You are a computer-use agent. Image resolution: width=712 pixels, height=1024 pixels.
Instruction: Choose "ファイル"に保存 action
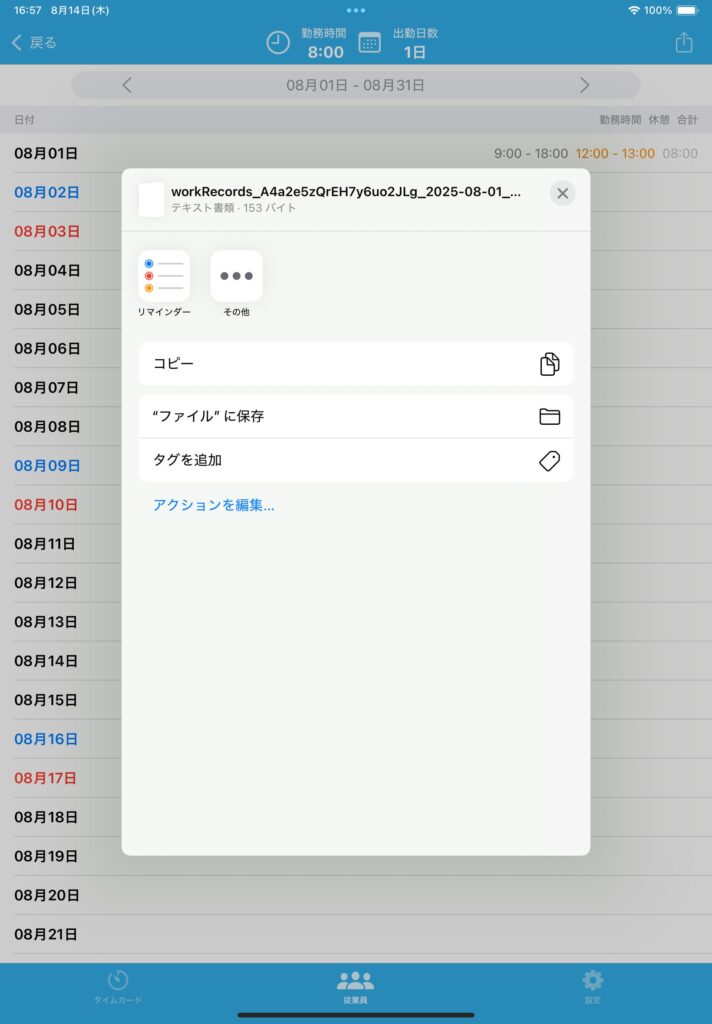355,416
